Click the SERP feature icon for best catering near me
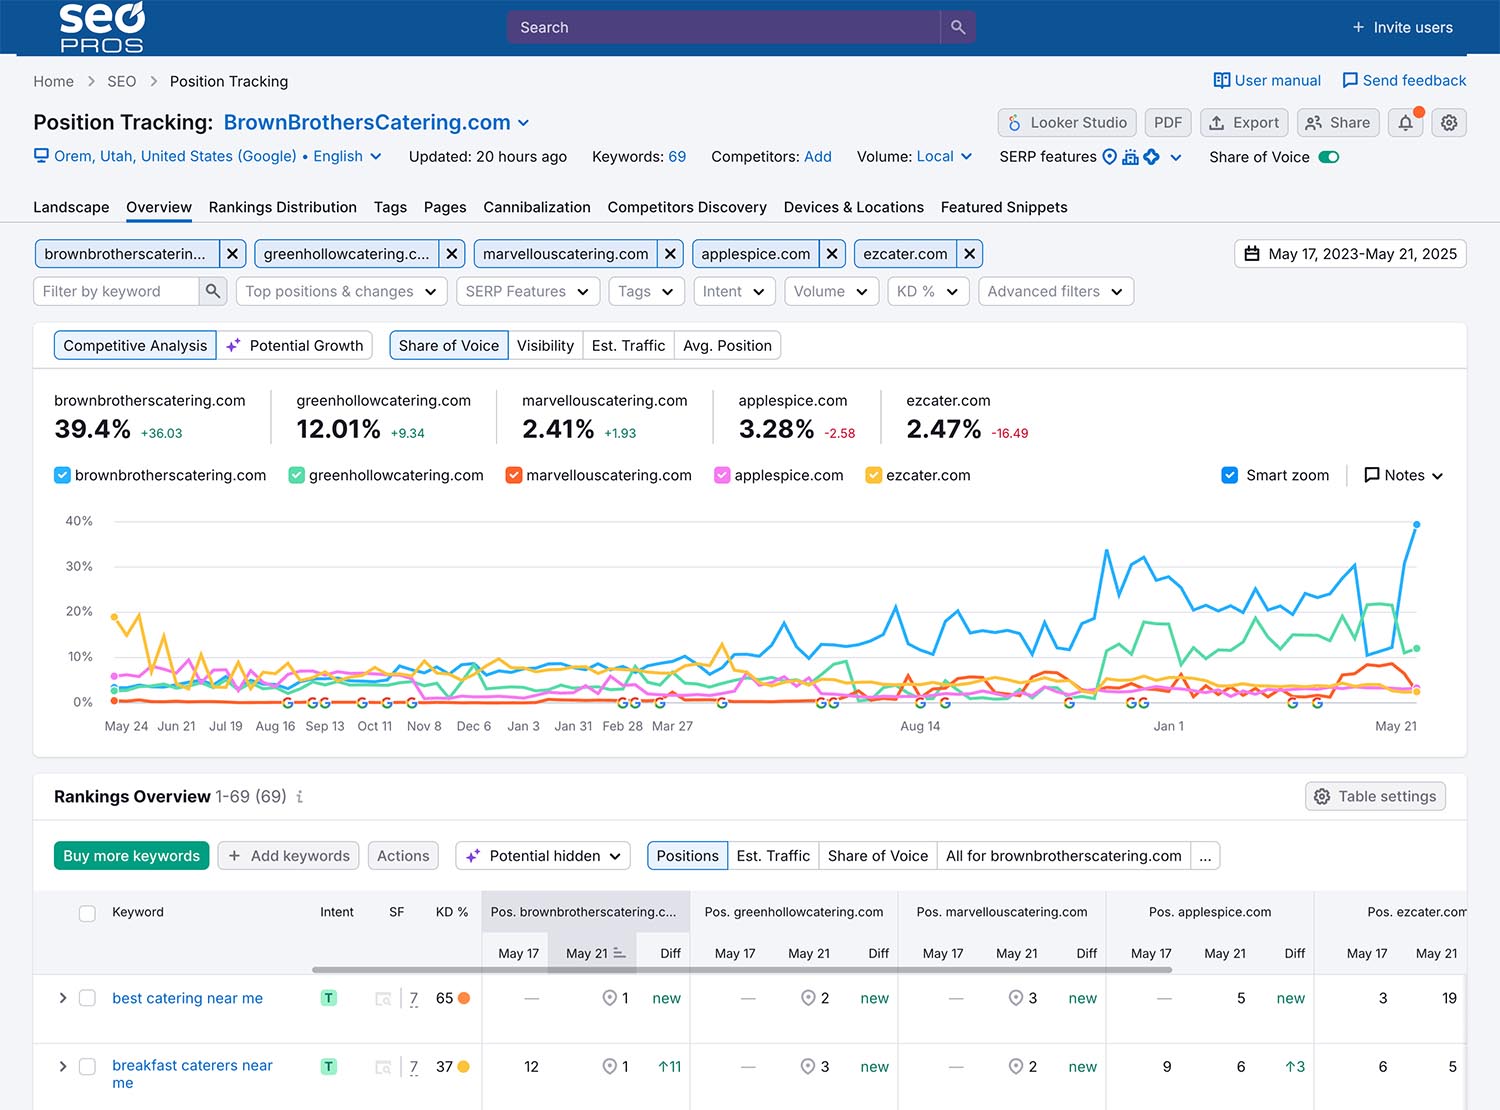1500x1110 pixels. tap(383, 998)
